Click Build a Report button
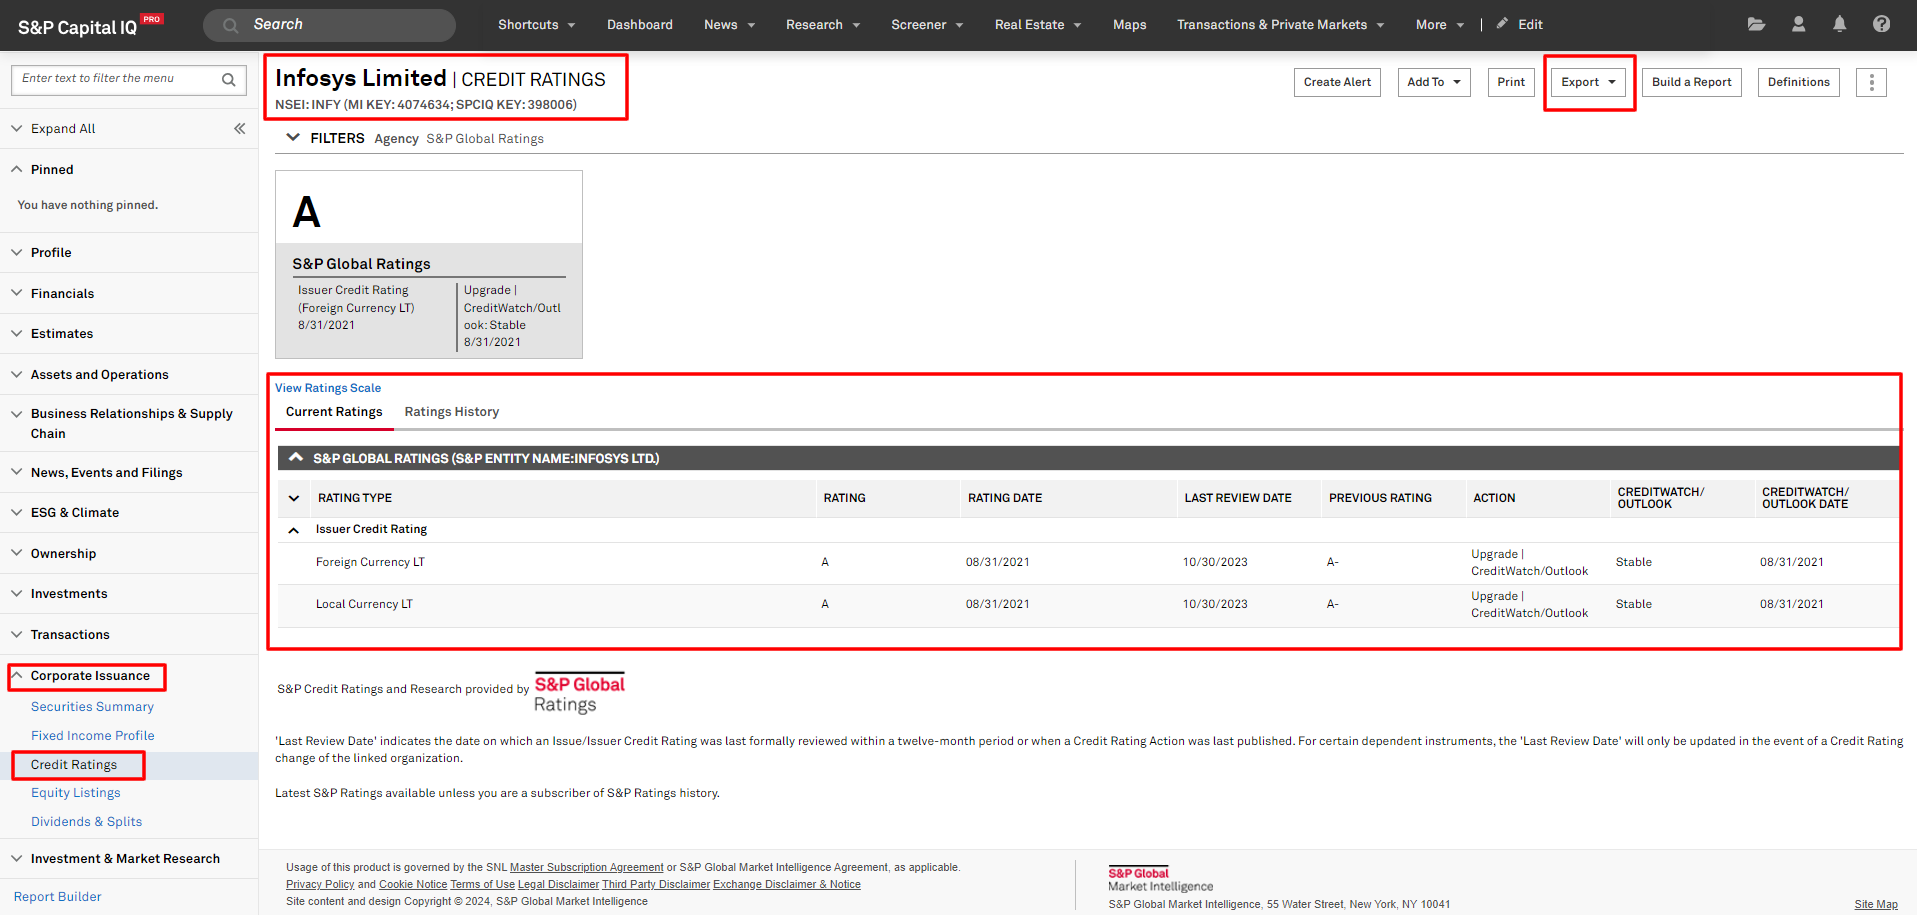This screenshot has width=1917, height=915. click(1691, 82)
